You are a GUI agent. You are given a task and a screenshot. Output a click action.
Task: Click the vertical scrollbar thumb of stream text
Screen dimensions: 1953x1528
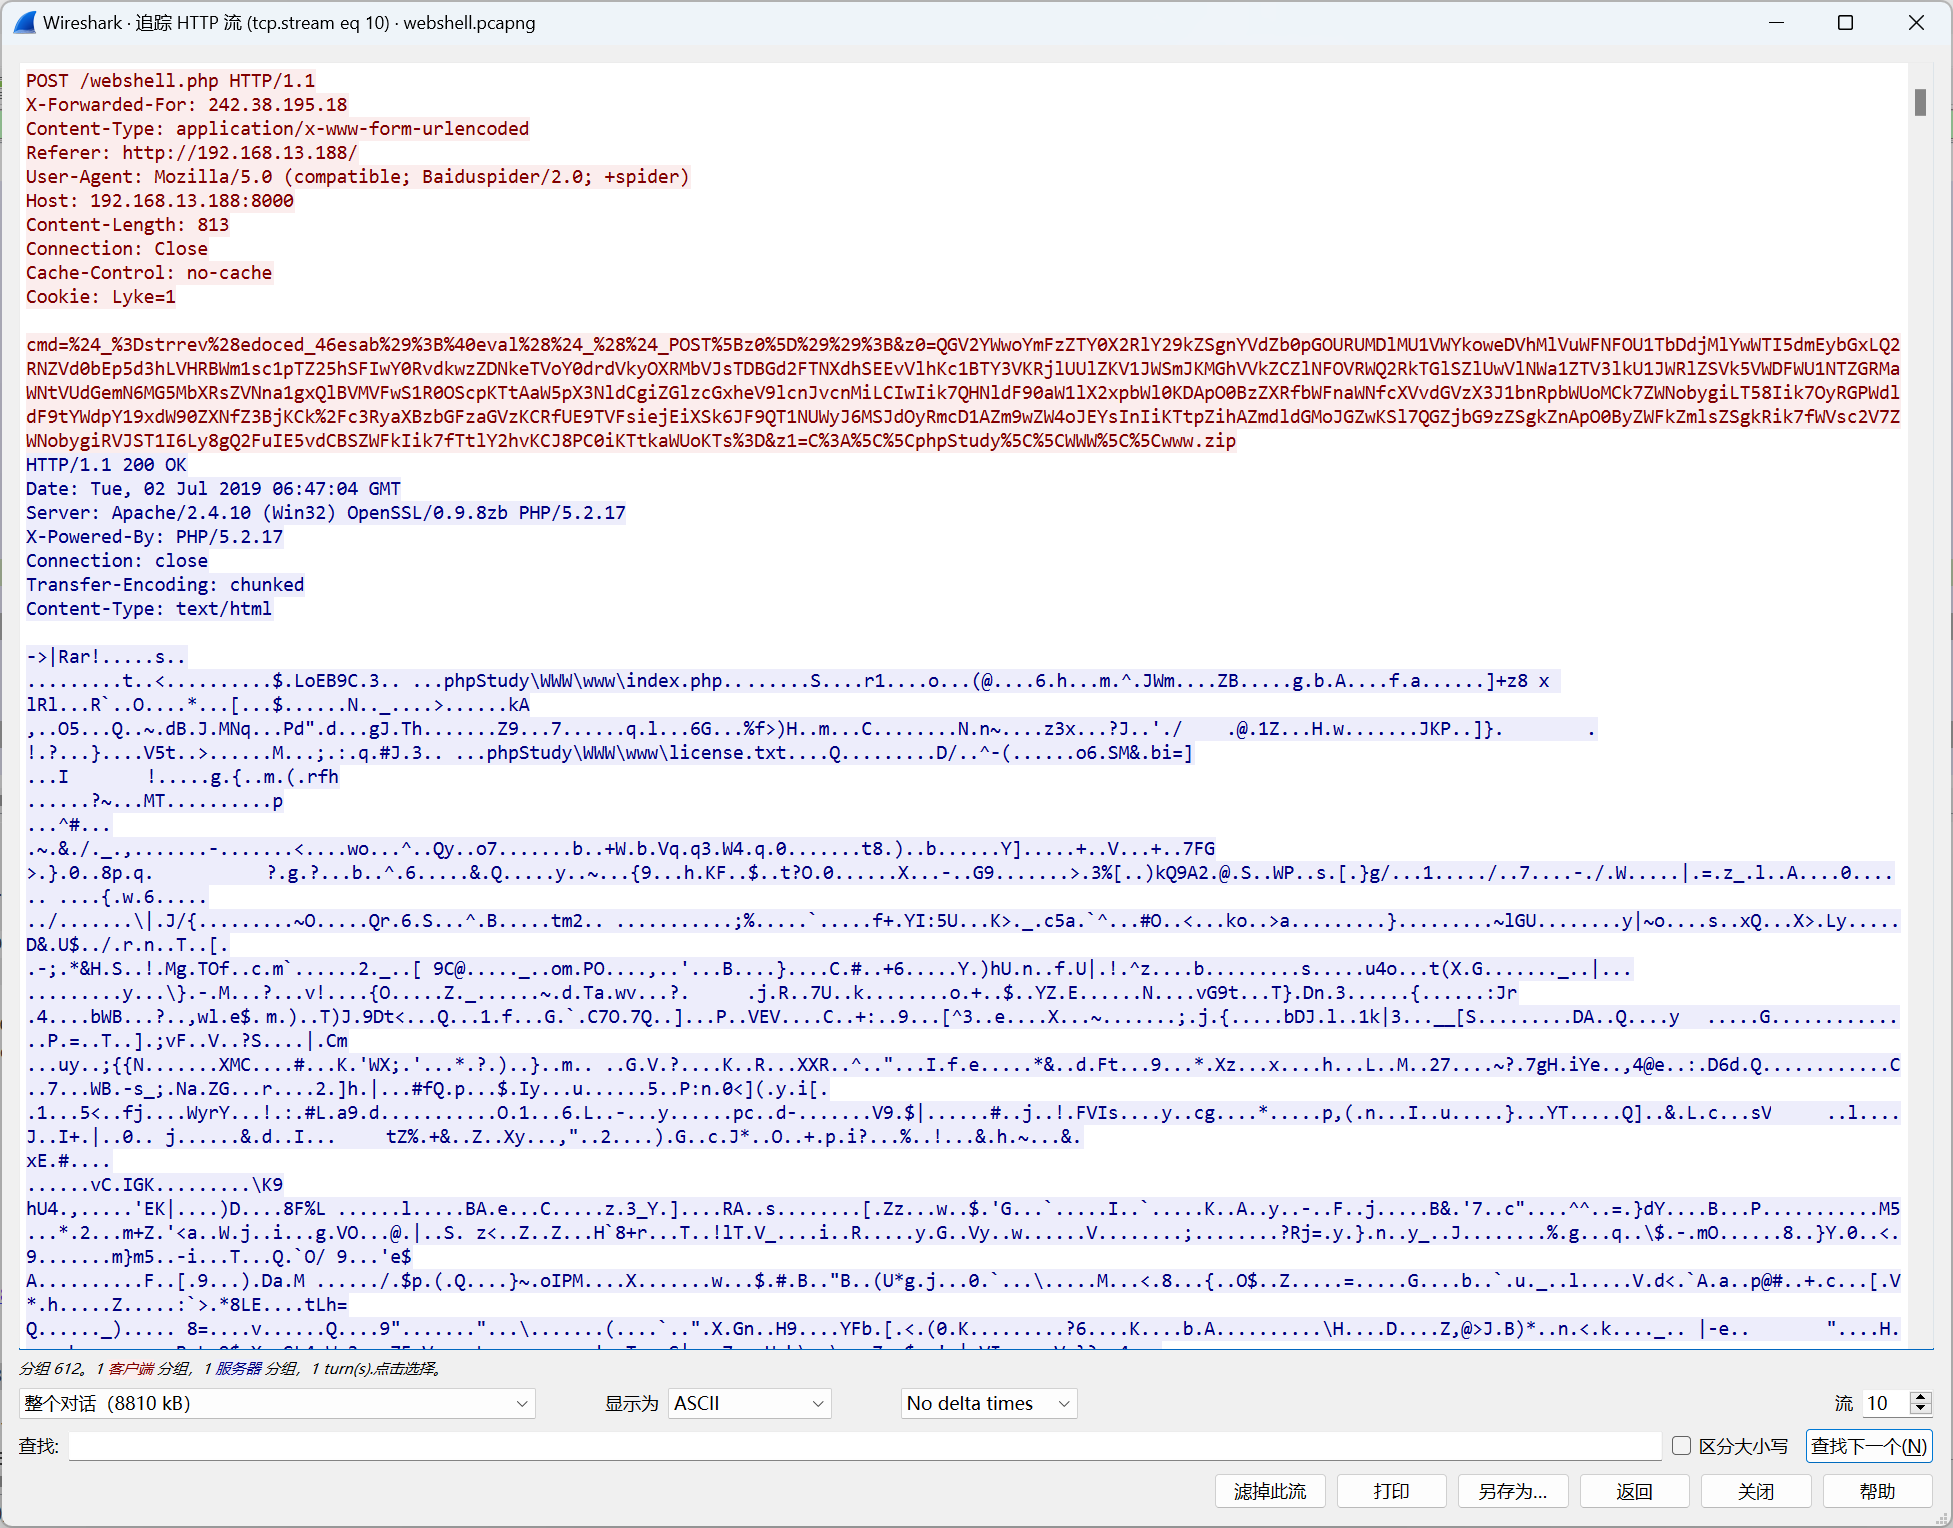1920,102
